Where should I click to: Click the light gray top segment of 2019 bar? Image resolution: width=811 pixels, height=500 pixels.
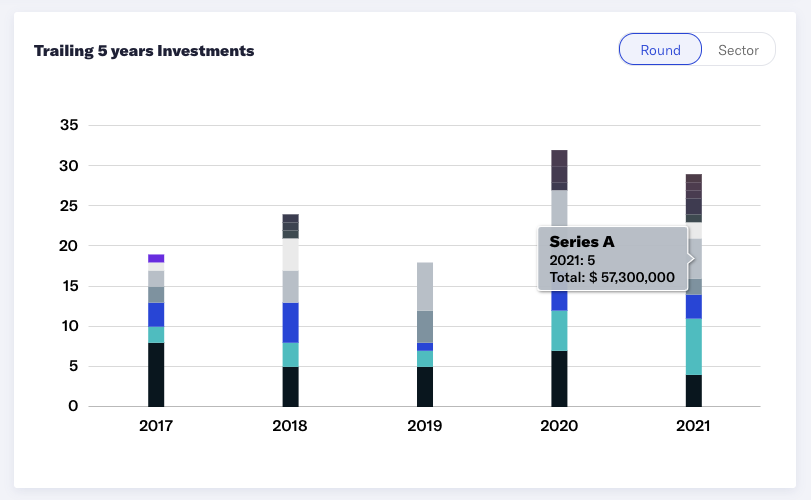(x=425, y=286)
